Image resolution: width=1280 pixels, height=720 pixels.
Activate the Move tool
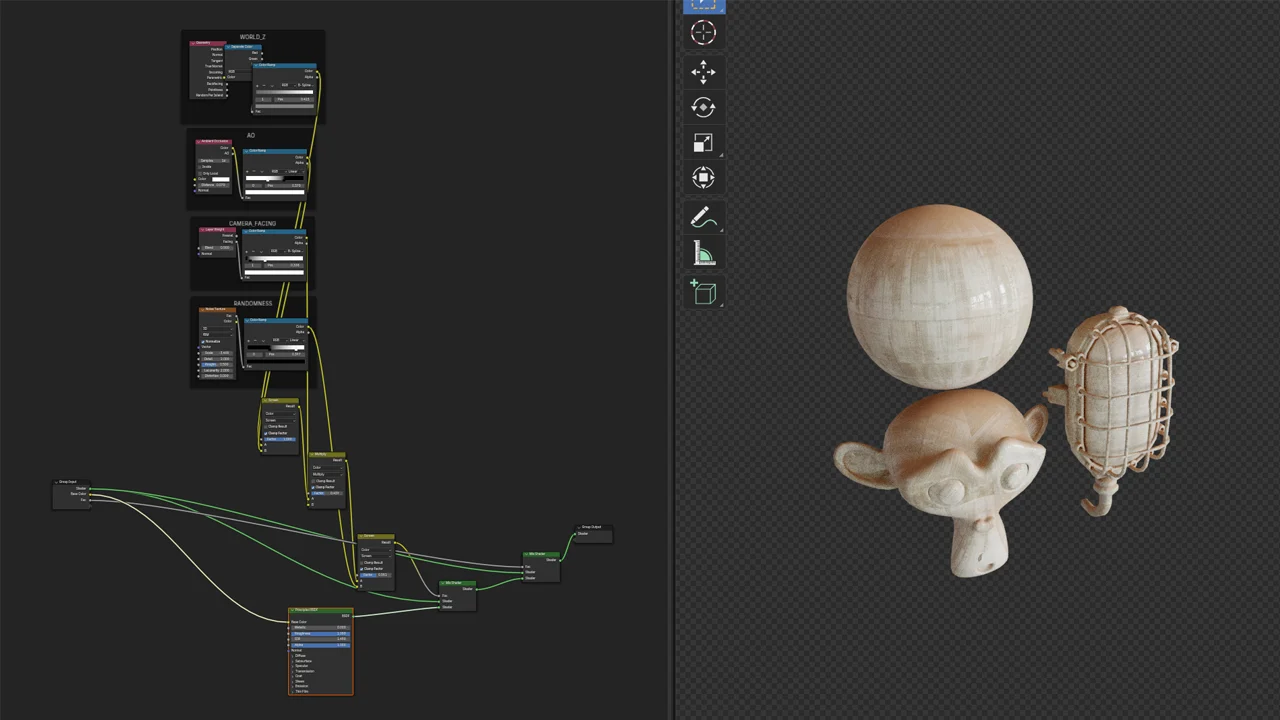tap(703, 71)
